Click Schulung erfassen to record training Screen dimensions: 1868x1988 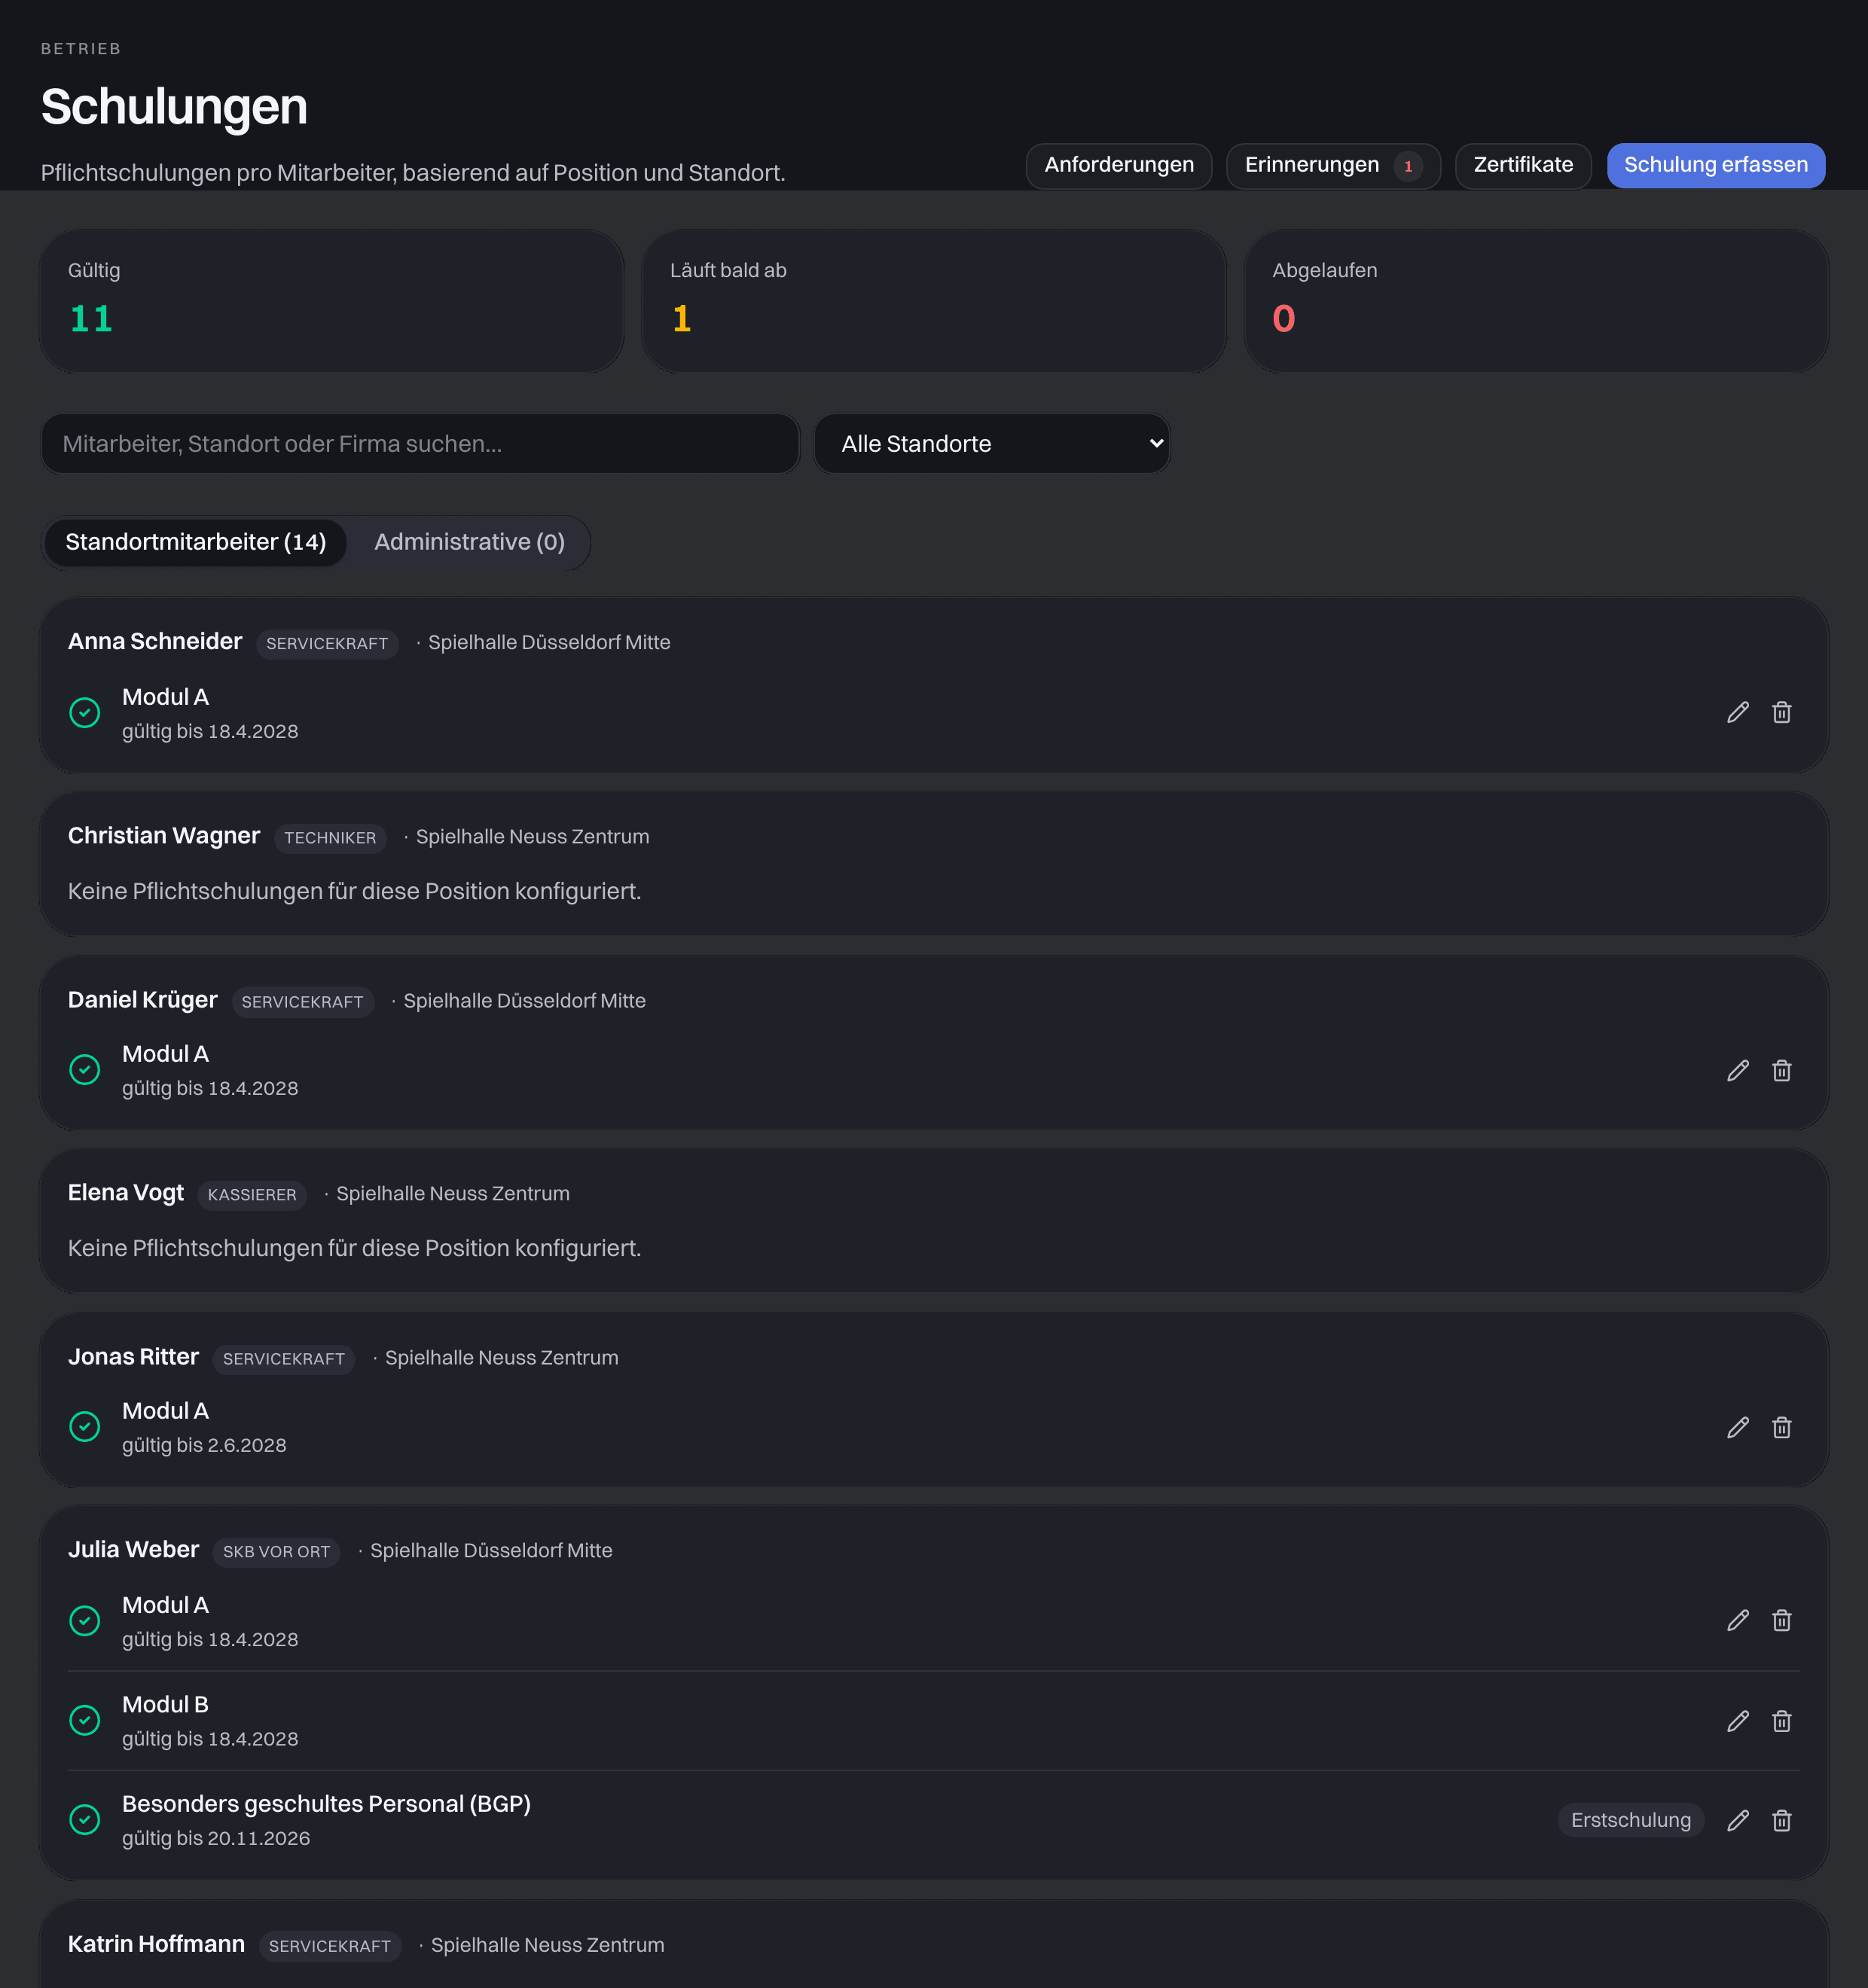[1716, 165]
